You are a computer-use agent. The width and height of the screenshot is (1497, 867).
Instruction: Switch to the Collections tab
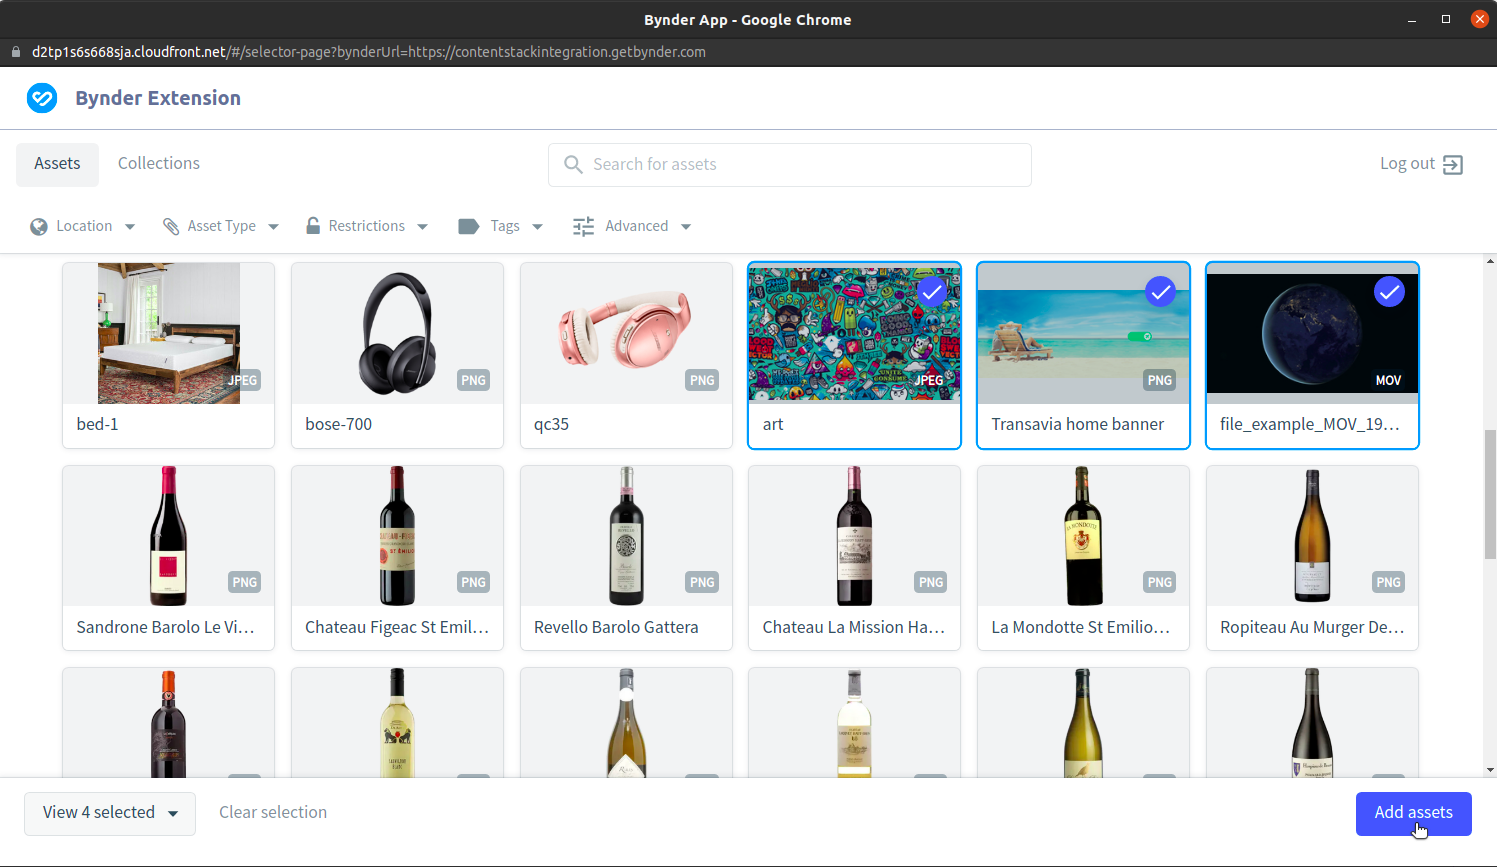point(159,164)
